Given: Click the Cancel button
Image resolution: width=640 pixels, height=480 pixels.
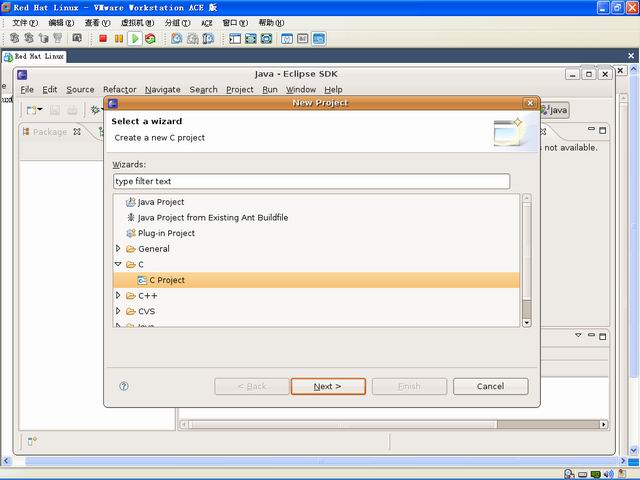Looking at the screenshot, I should coord(490,386).
